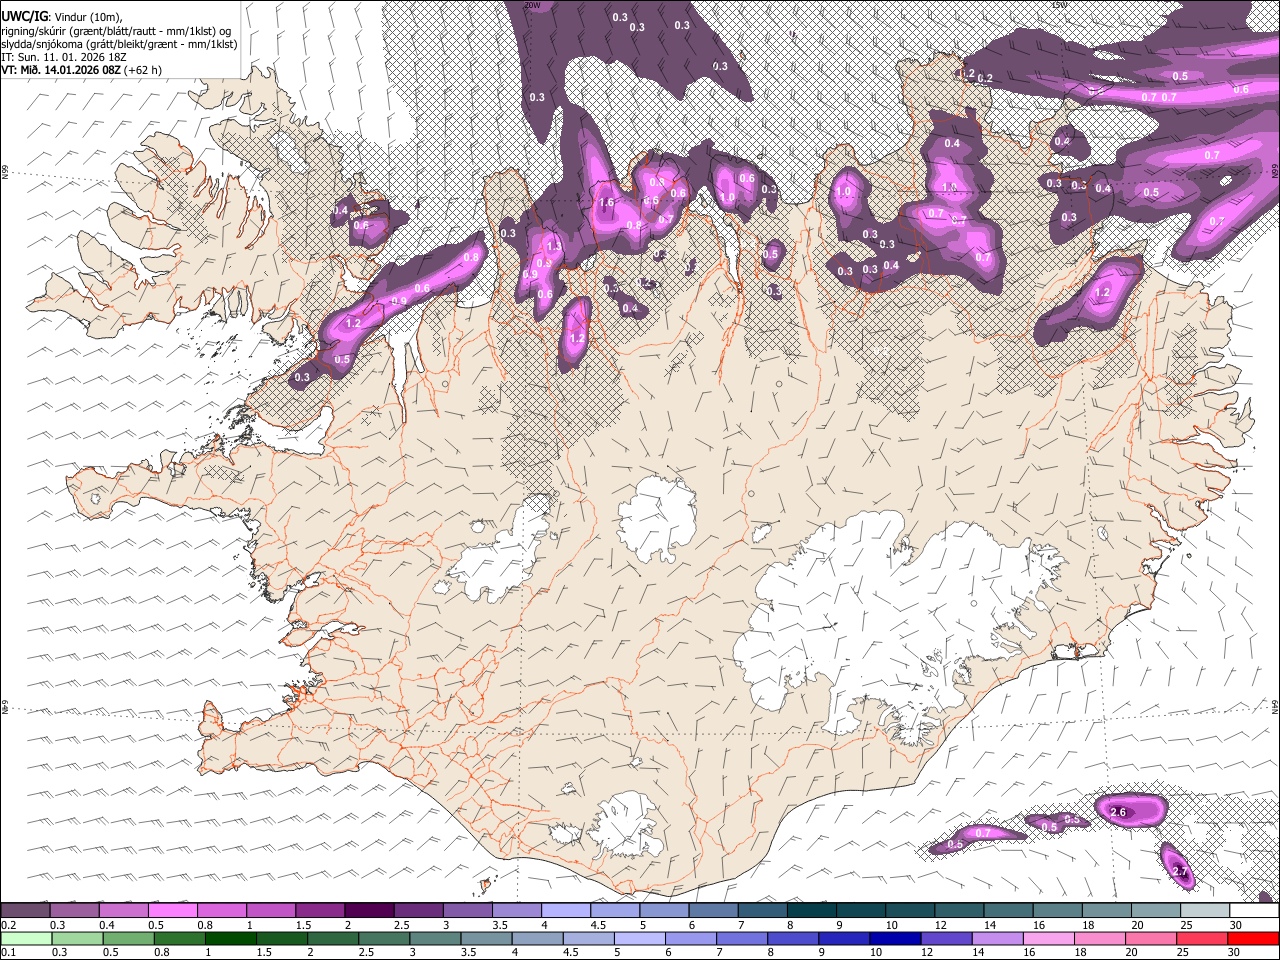The image size is (1280, 960).
Task: Pick the bright magenta 0.5 swatch, upper legend
Action: point(172,911)
